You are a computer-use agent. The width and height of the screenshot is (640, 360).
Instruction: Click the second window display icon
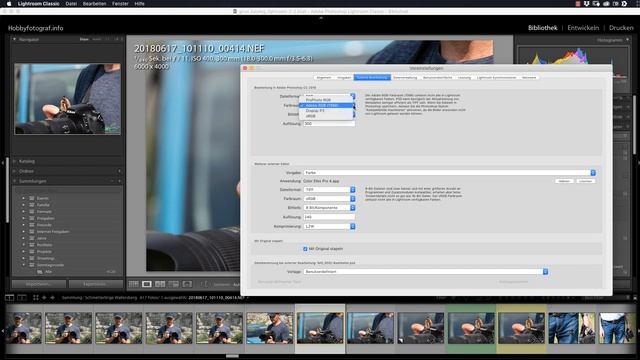[x=22, y=298]
